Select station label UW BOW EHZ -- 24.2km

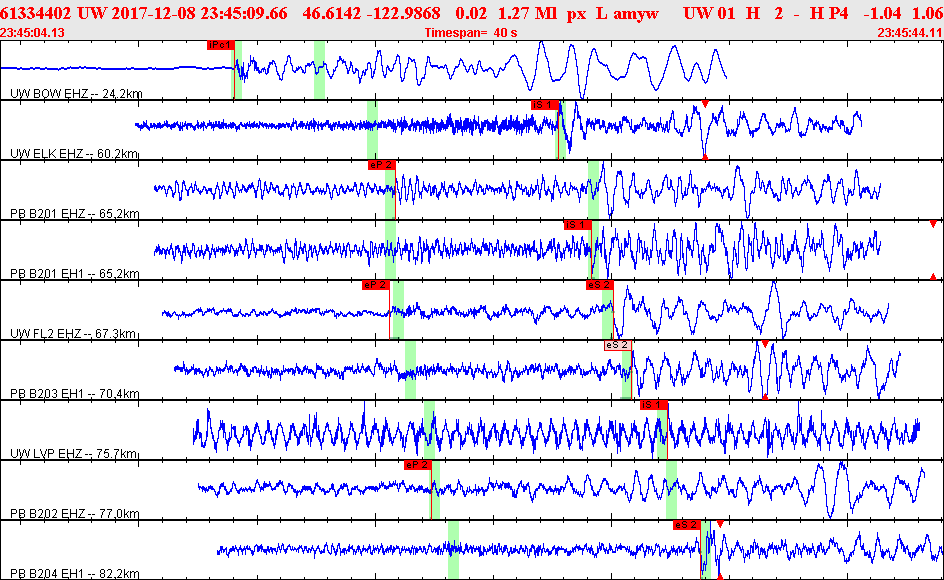pos(76,93)
